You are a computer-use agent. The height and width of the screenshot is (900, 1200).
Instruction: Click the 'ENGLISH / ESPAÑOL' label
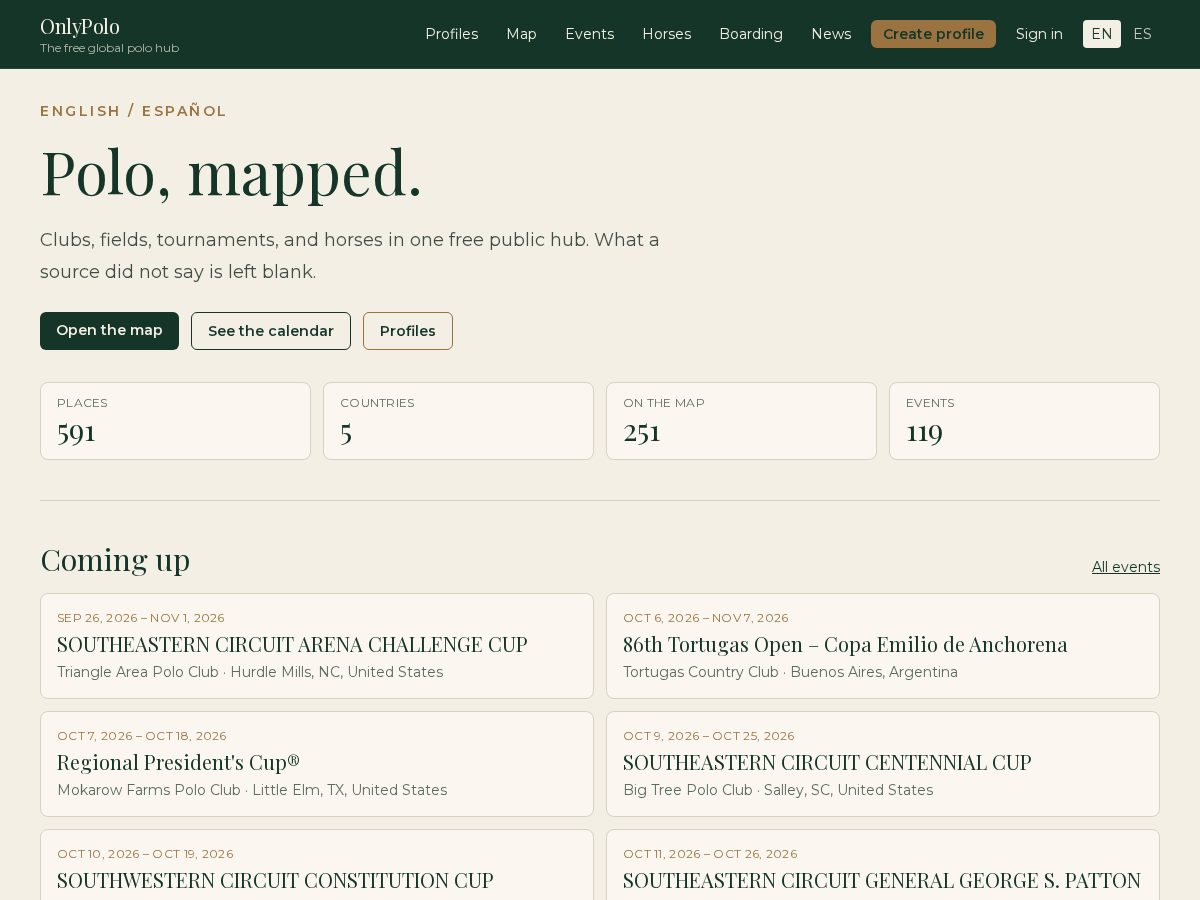click(134, 111)
